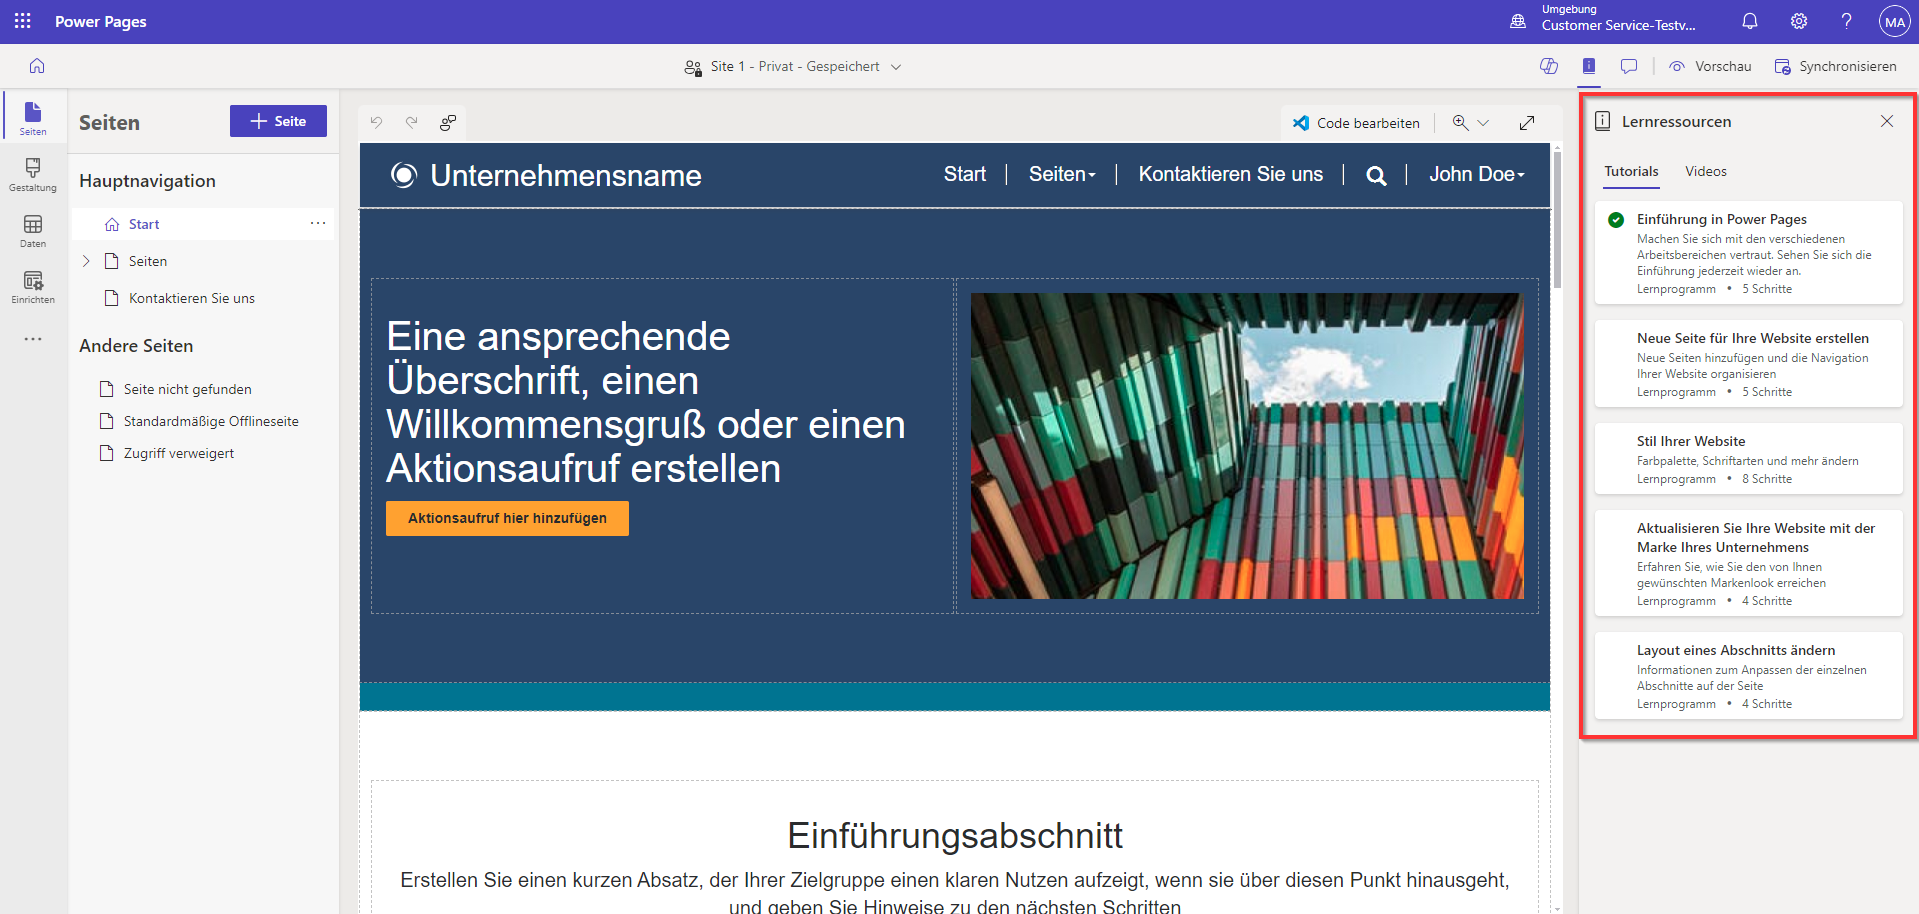Screen dimensions: 1919x914
Task: Click the redo arrow
Action: 411,122
